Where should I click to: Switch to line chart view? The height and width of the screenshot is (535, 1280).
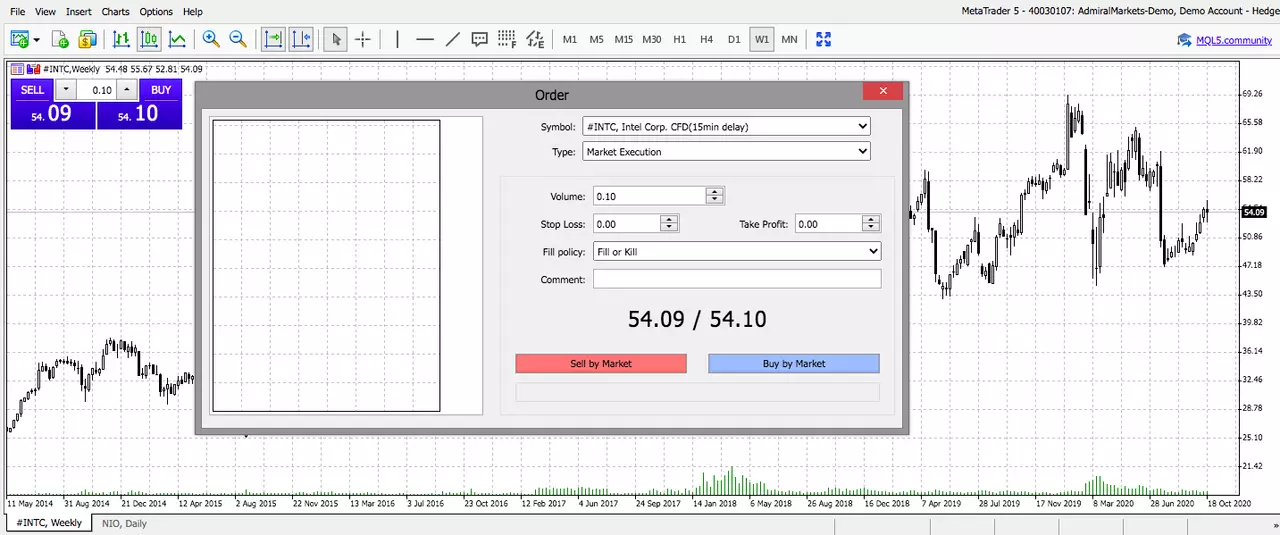tap(177, 40)
